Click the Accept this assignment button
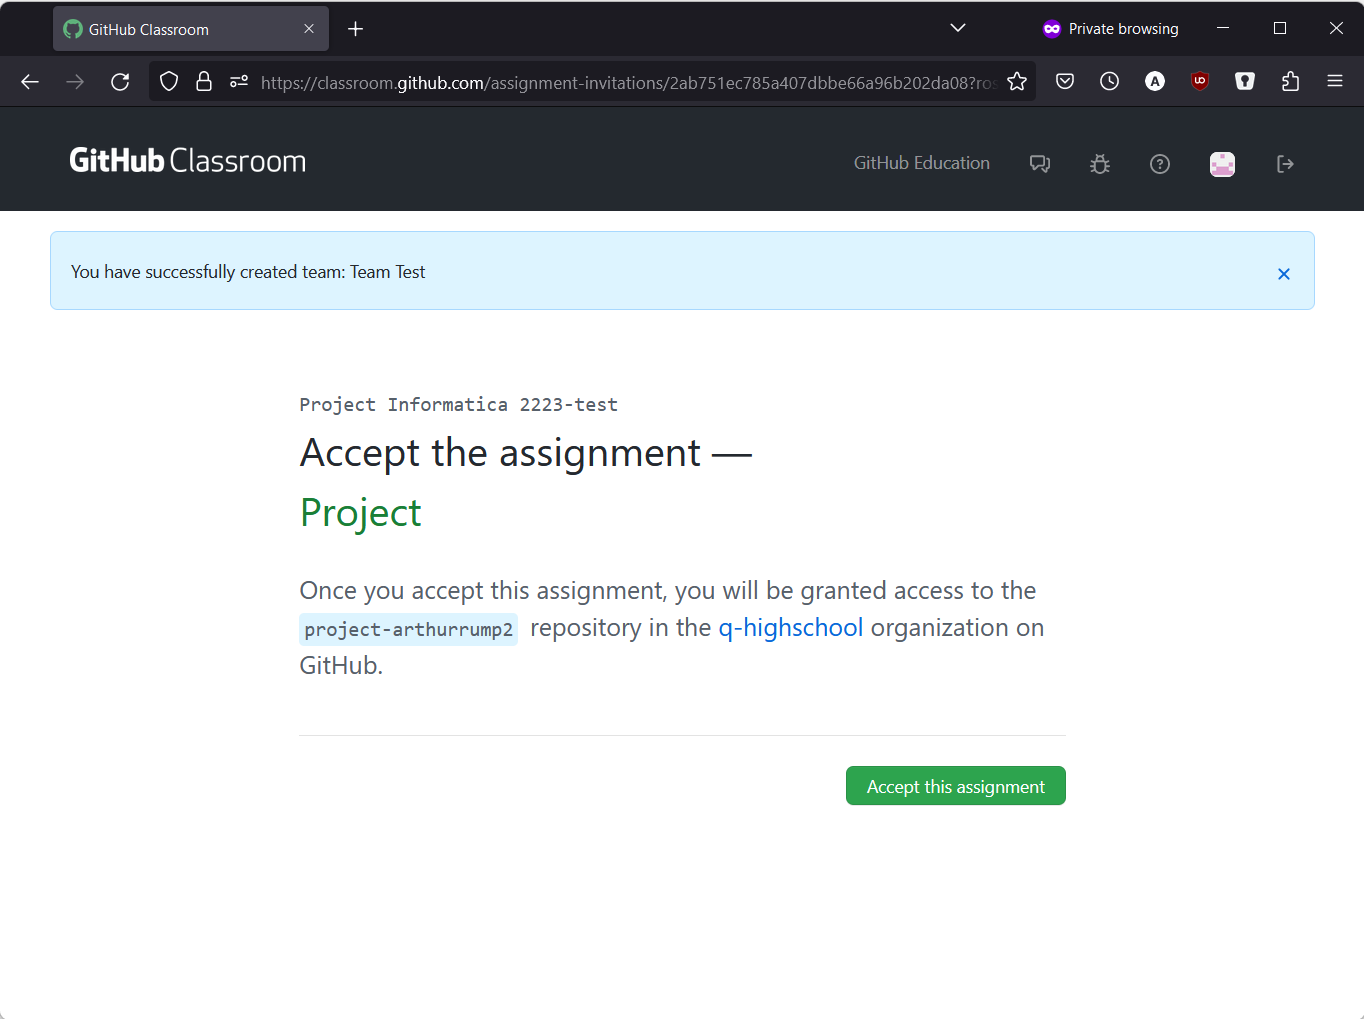This screenshot has width=1364, height=1019. pyautogui.click(x=955, y=786)
